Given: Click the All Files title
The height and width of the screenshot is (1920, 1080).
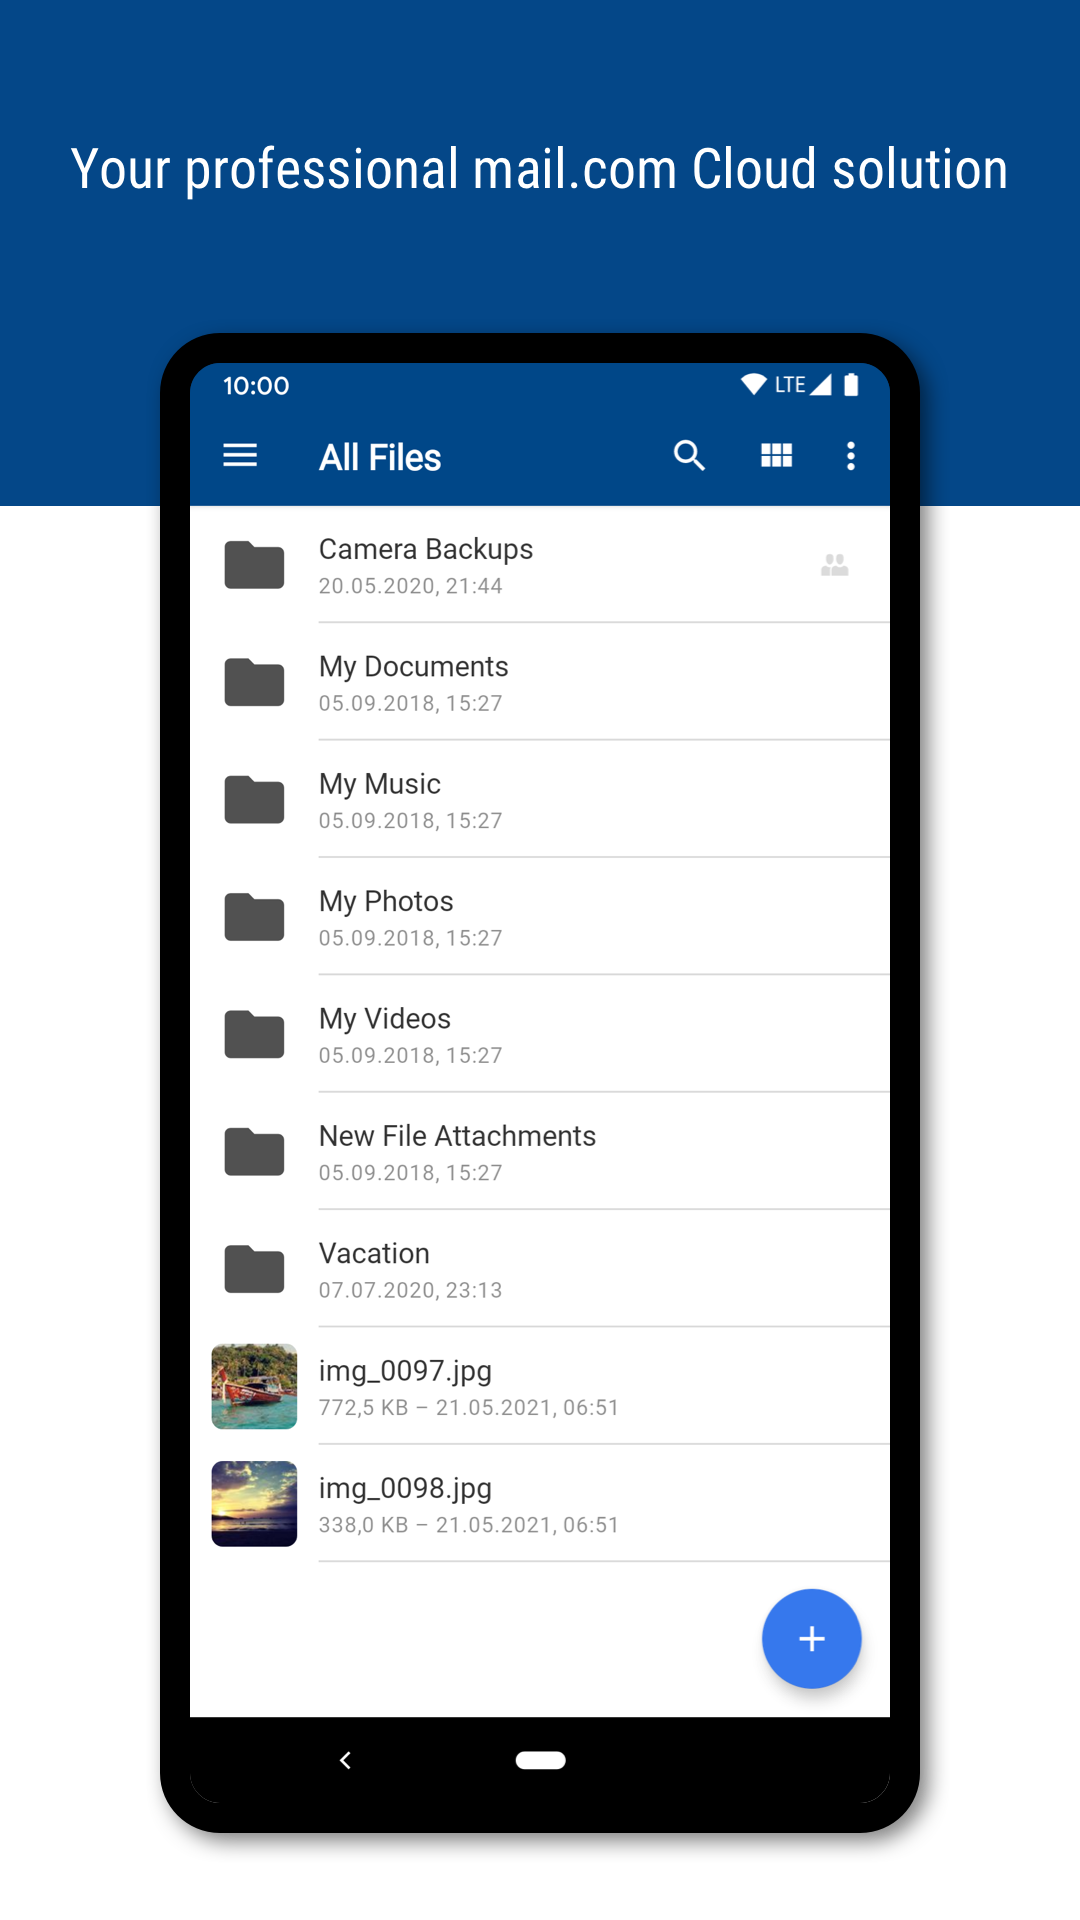Looking at the screenshot, I should tap(380, 457).
